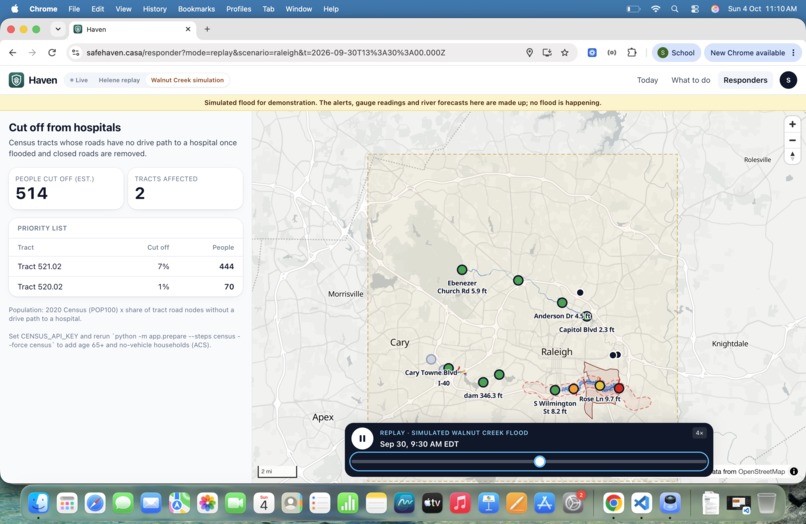Screen dimensions: 806x524
Task: Select Tract 520.02 row
Action: tap(125, 287)
